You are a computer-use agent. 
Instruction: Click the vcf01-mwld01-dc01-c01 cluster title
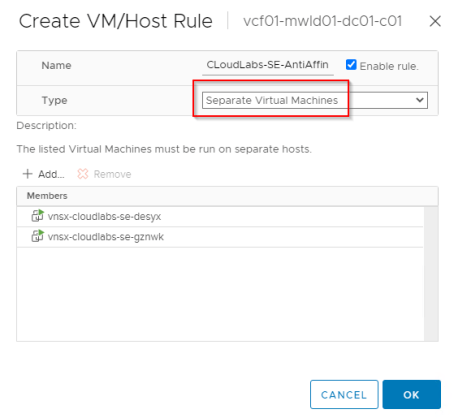coord(322,21)
